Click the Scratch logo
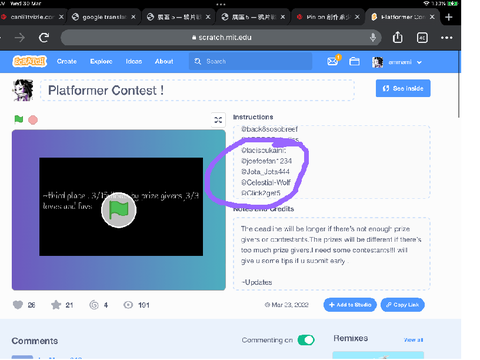This screenshot has width=480, height=360. click(29, 61)
